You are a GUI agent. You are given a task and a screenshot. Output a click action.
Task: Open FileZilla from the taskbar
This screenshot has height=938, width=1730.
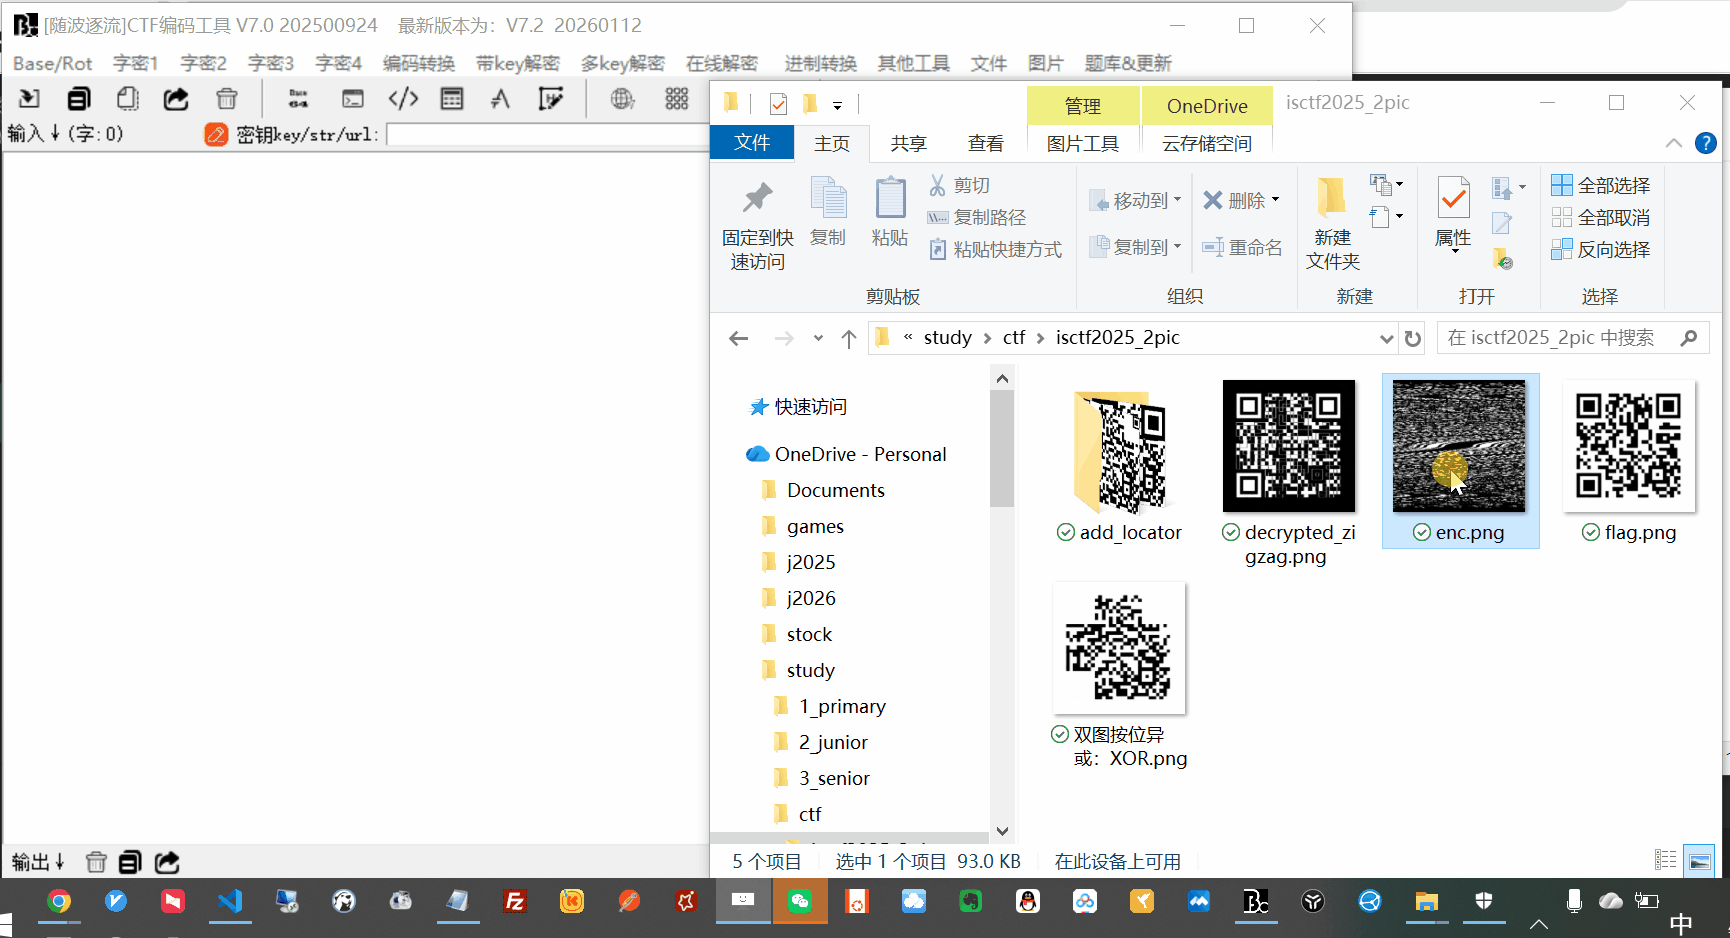[x=515, y=902]
